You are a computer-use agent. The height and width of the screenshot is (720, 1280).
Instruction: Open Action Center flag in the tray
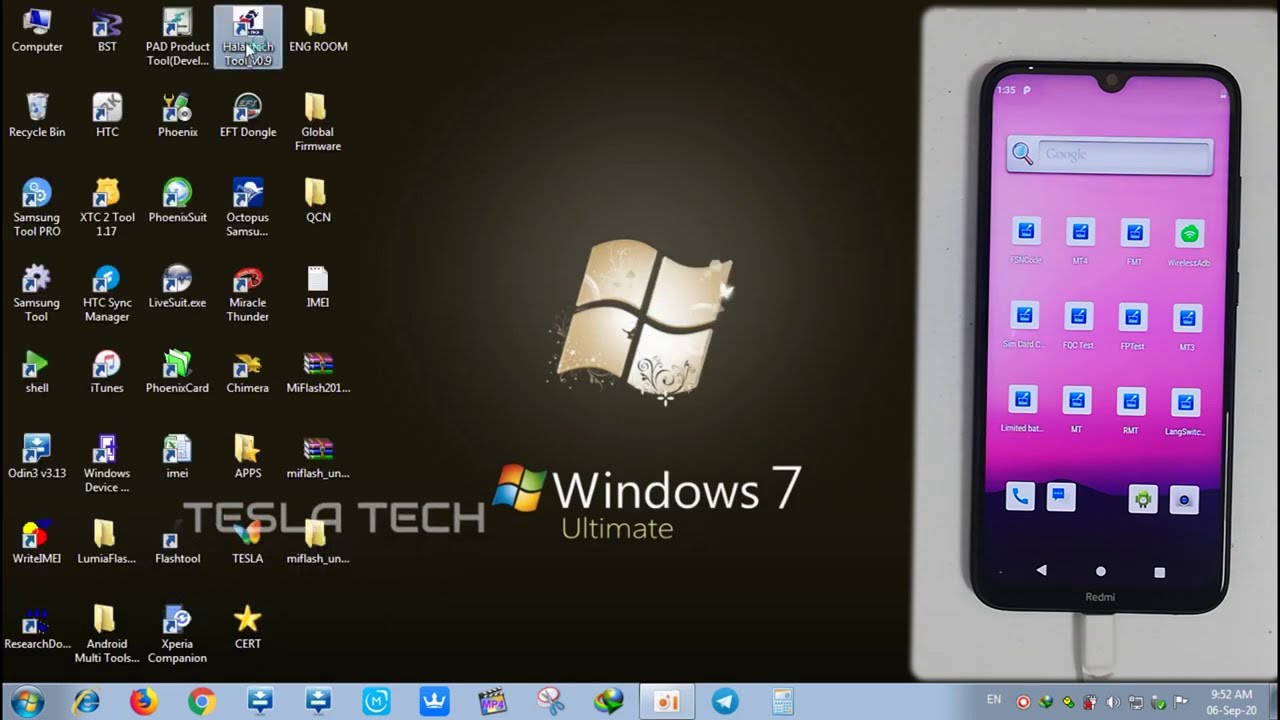click(1180, 702)
